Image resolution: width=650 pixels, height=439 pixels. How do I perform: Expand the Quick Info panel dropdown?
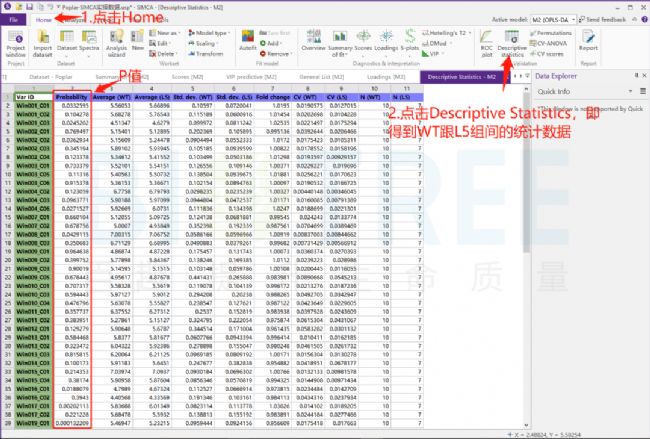631,91
